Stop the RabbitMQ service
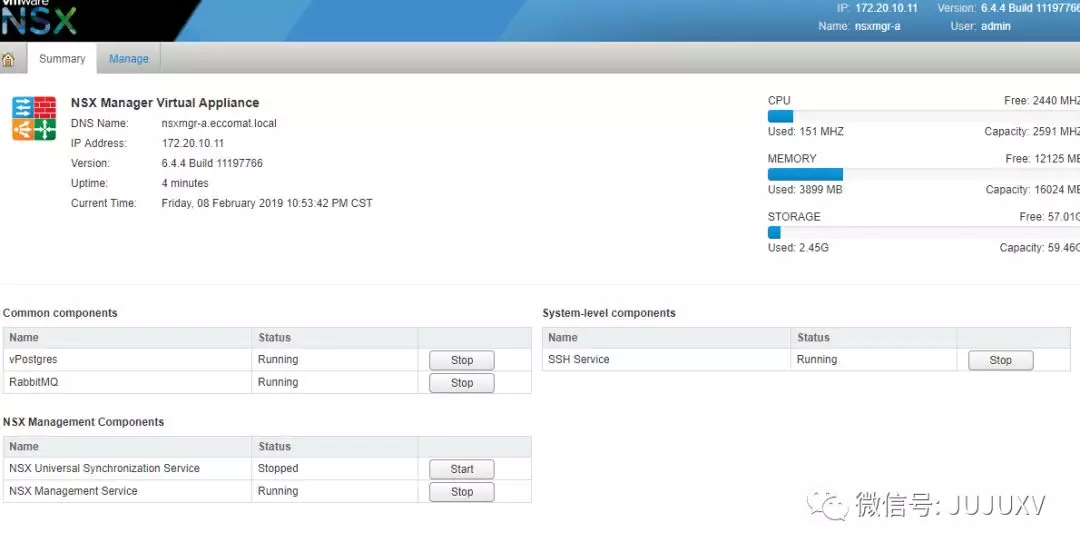This screenshot has width=1080, height=552. (461, 383)
